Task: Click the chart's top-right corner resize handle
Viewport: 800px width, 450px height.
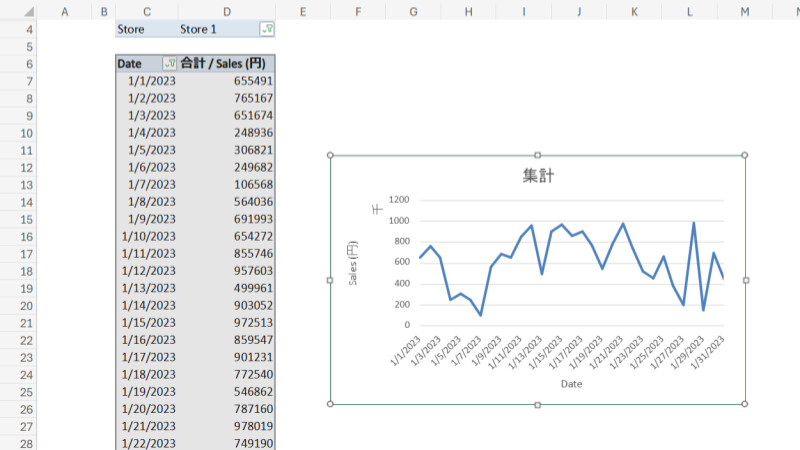Action: (745, 155)
